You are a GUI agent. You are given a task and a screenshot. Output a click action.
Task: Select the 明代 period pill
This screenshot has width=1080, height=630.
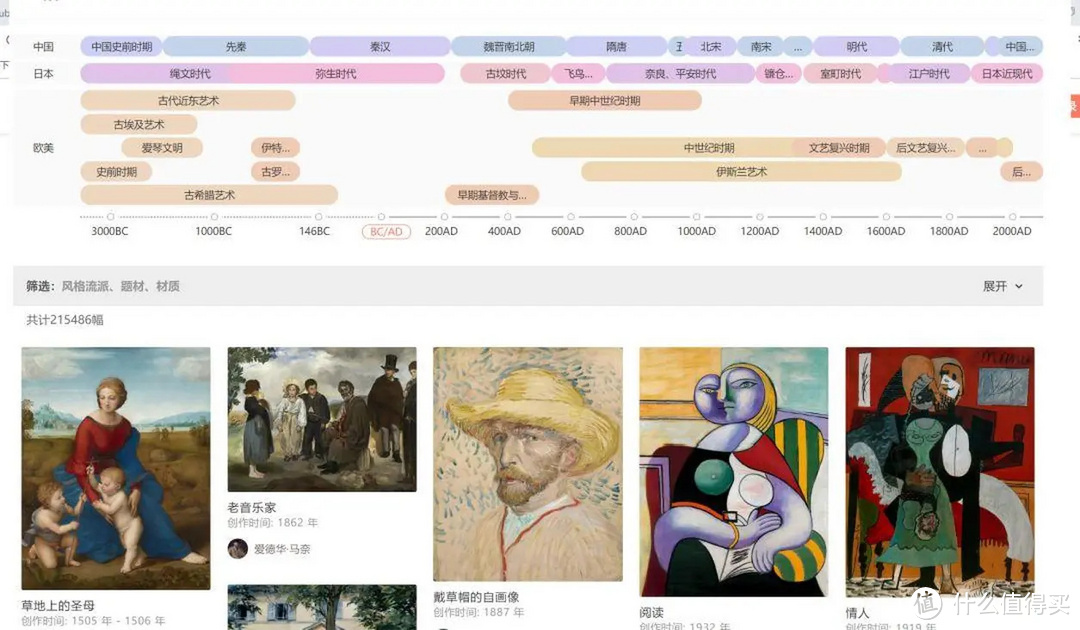pyautogui.click(x=856, y=47)
